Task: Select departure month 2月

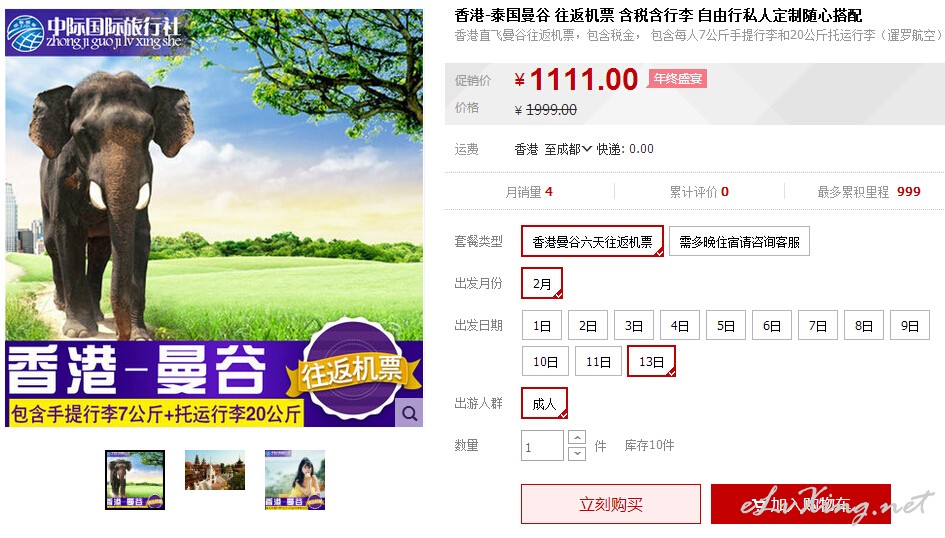Action: pos(542,283)
